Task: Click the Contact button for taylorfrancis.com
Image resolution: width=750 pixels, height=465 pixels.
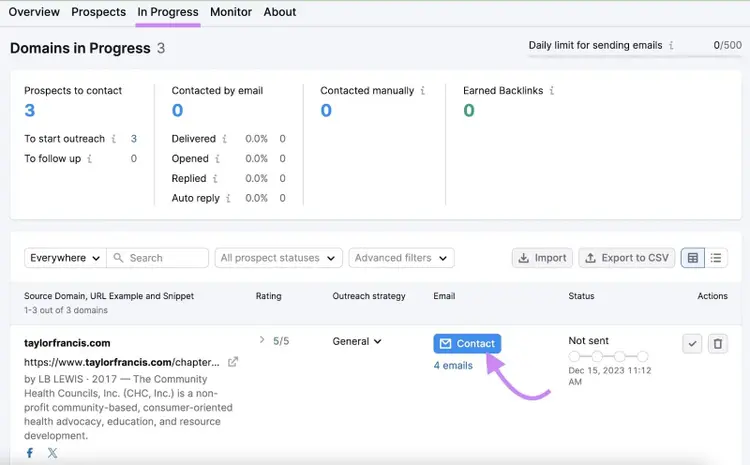Action: coord(467,343)
